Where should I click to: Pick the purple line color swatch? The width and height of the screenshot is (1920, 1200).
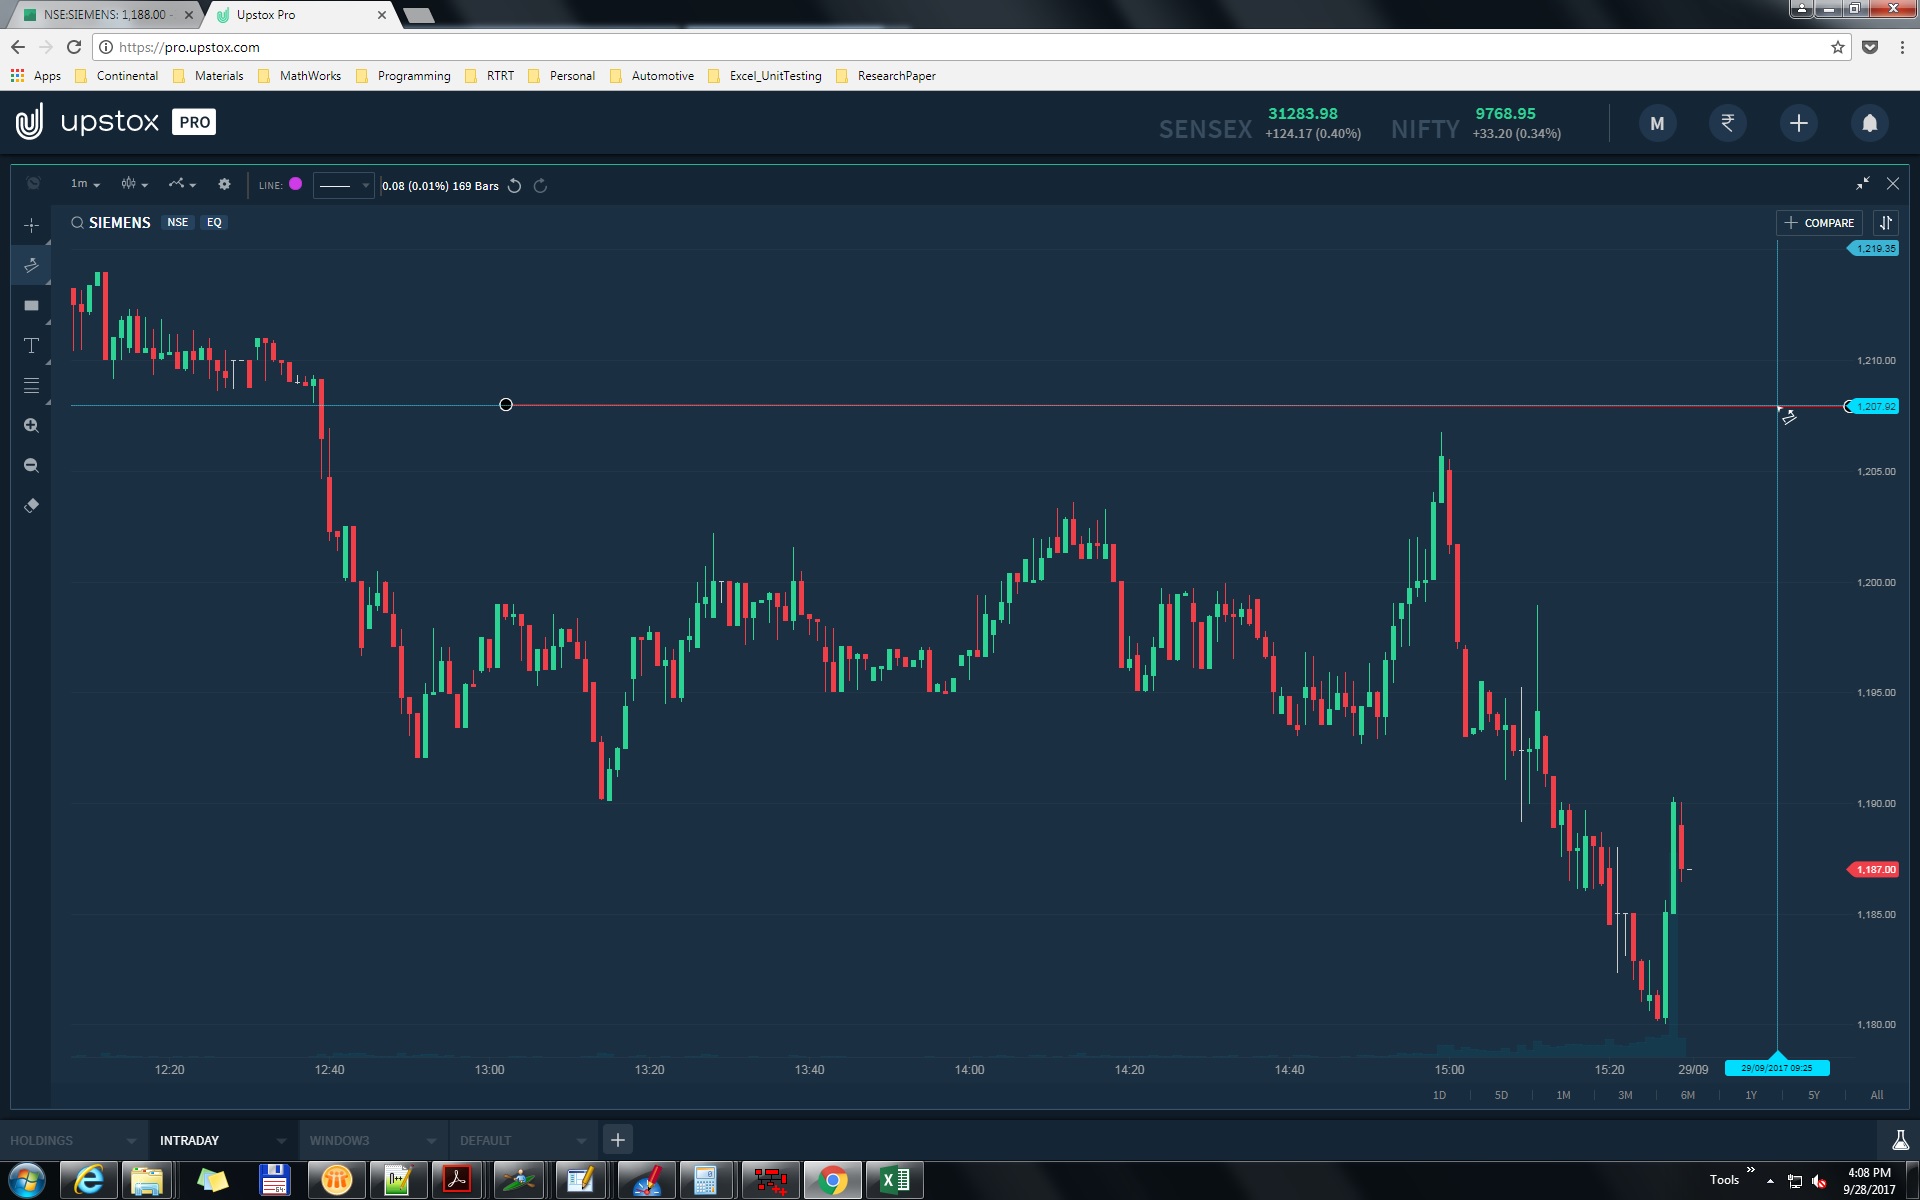[295, 184]
